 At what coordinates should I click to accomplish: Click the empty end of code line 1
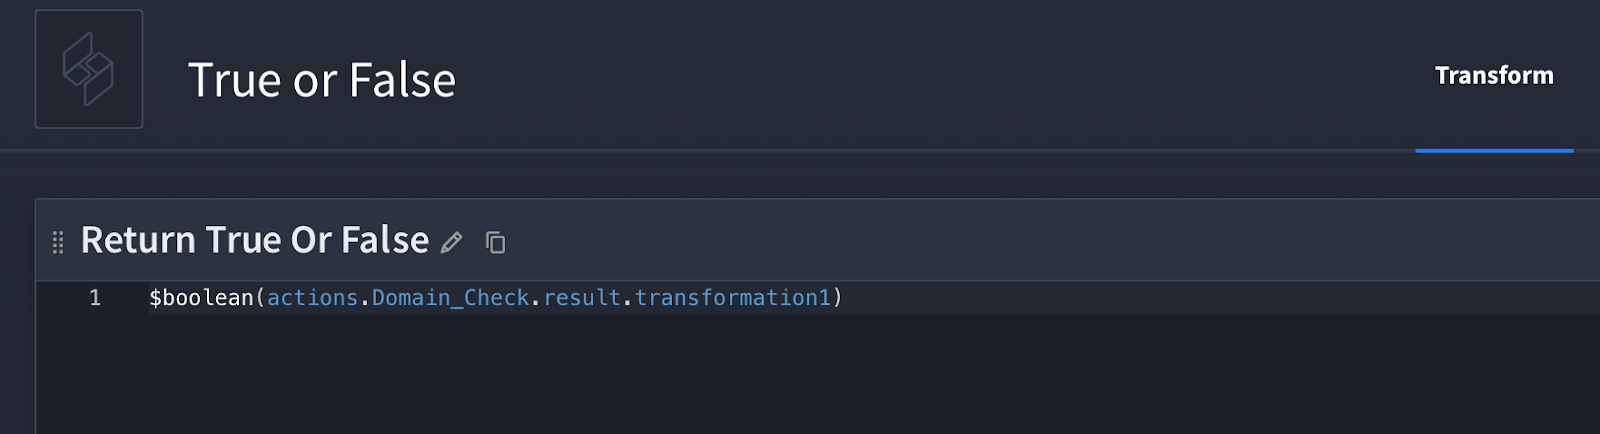[x=1200, y=298]
